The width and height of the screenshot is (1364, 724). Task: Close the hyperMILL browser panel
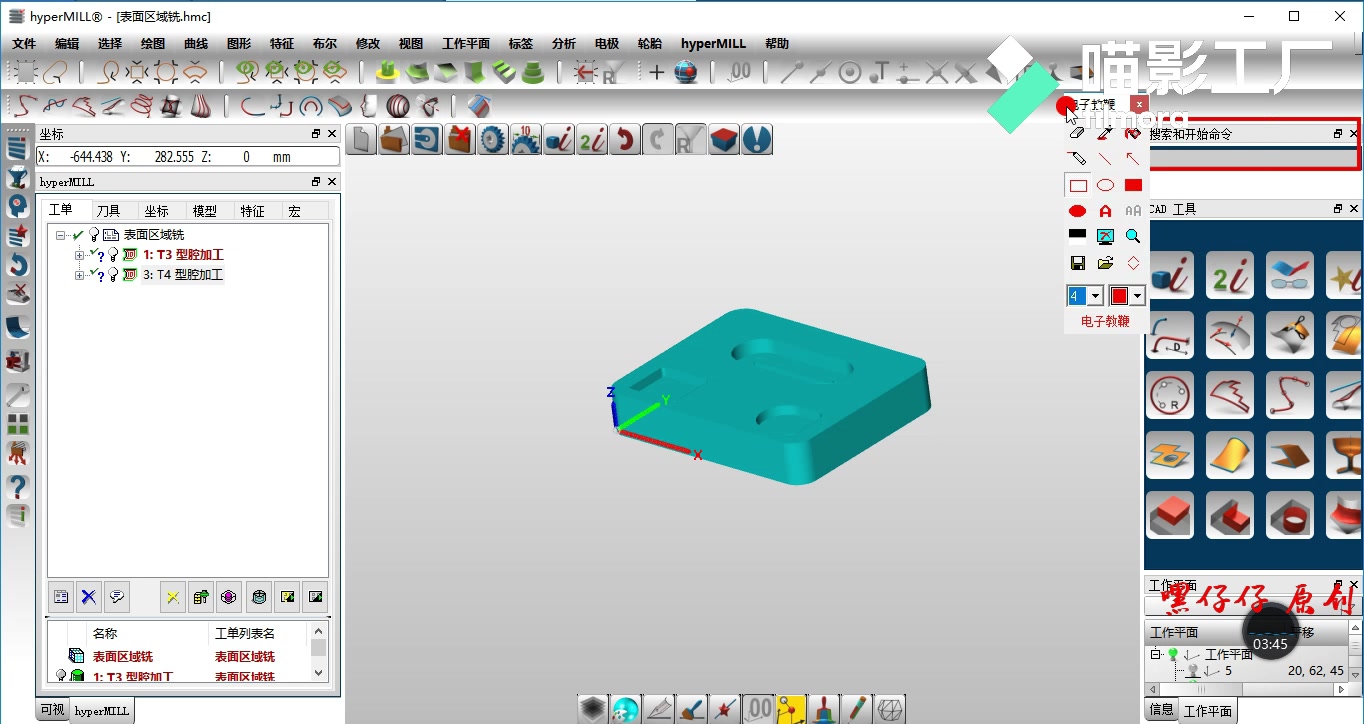[x=332, y=182]
